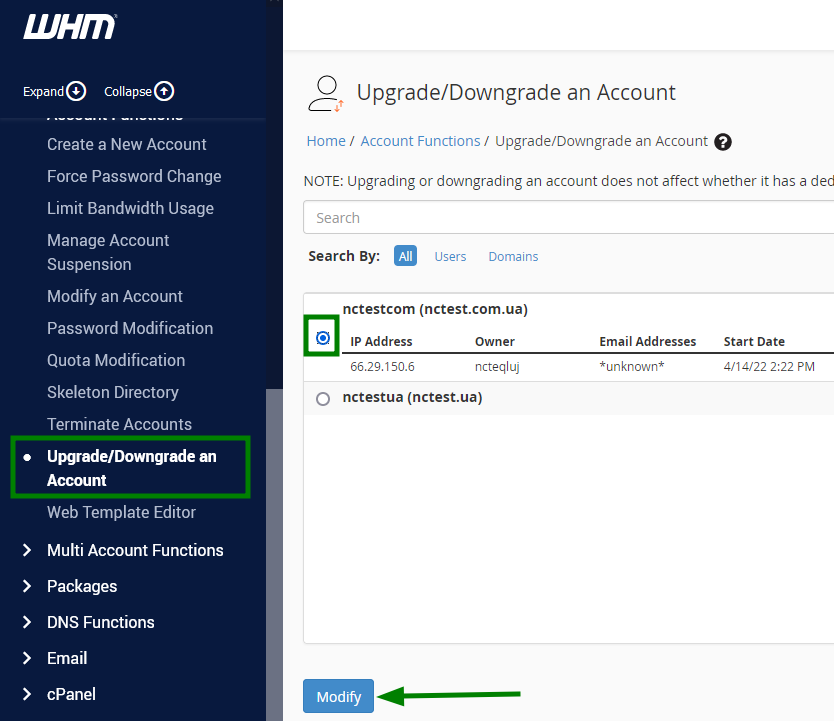The image size is (834, 721).
Task: Open Manage Account Suspension
Action: coord(108,252)
